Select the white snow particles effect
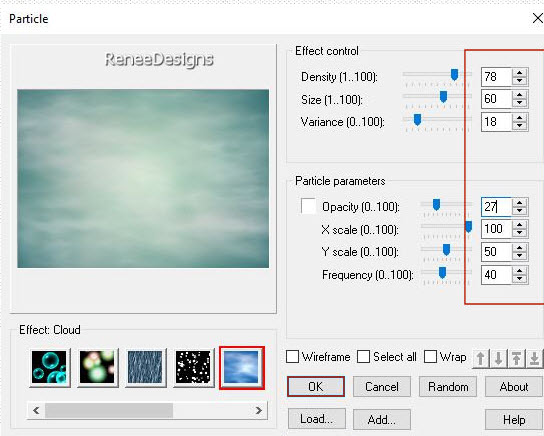 [193, 367]
